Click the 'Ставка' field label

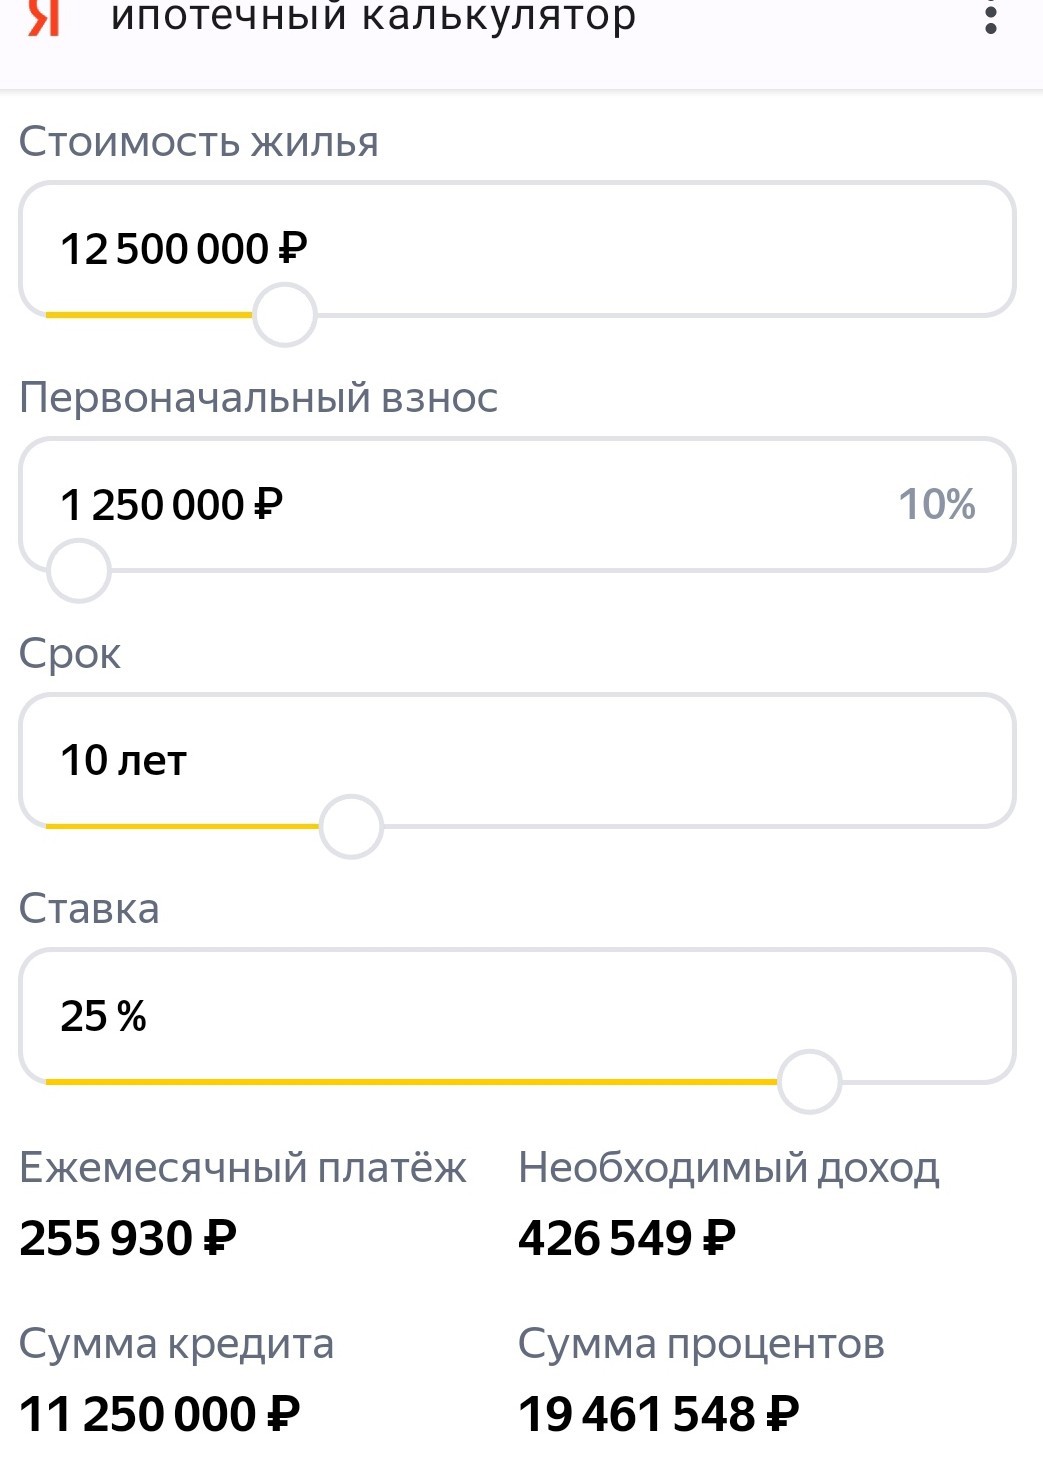pos(89,909)
